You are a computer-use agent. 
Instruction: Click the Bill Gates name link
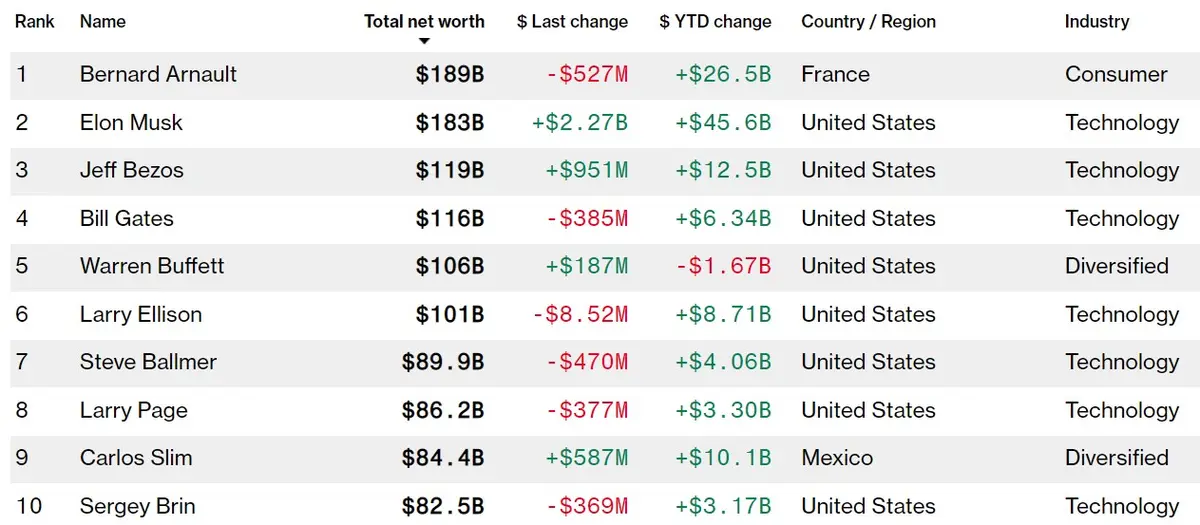click(127, 218)
